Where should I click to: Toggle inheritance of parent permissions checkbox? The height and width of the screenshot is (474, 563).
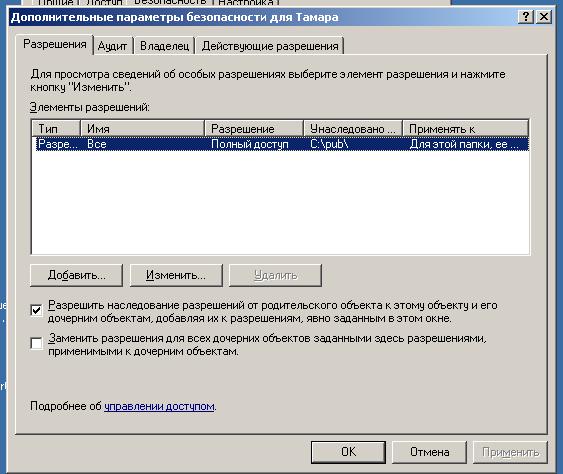(x=36, y=310)
